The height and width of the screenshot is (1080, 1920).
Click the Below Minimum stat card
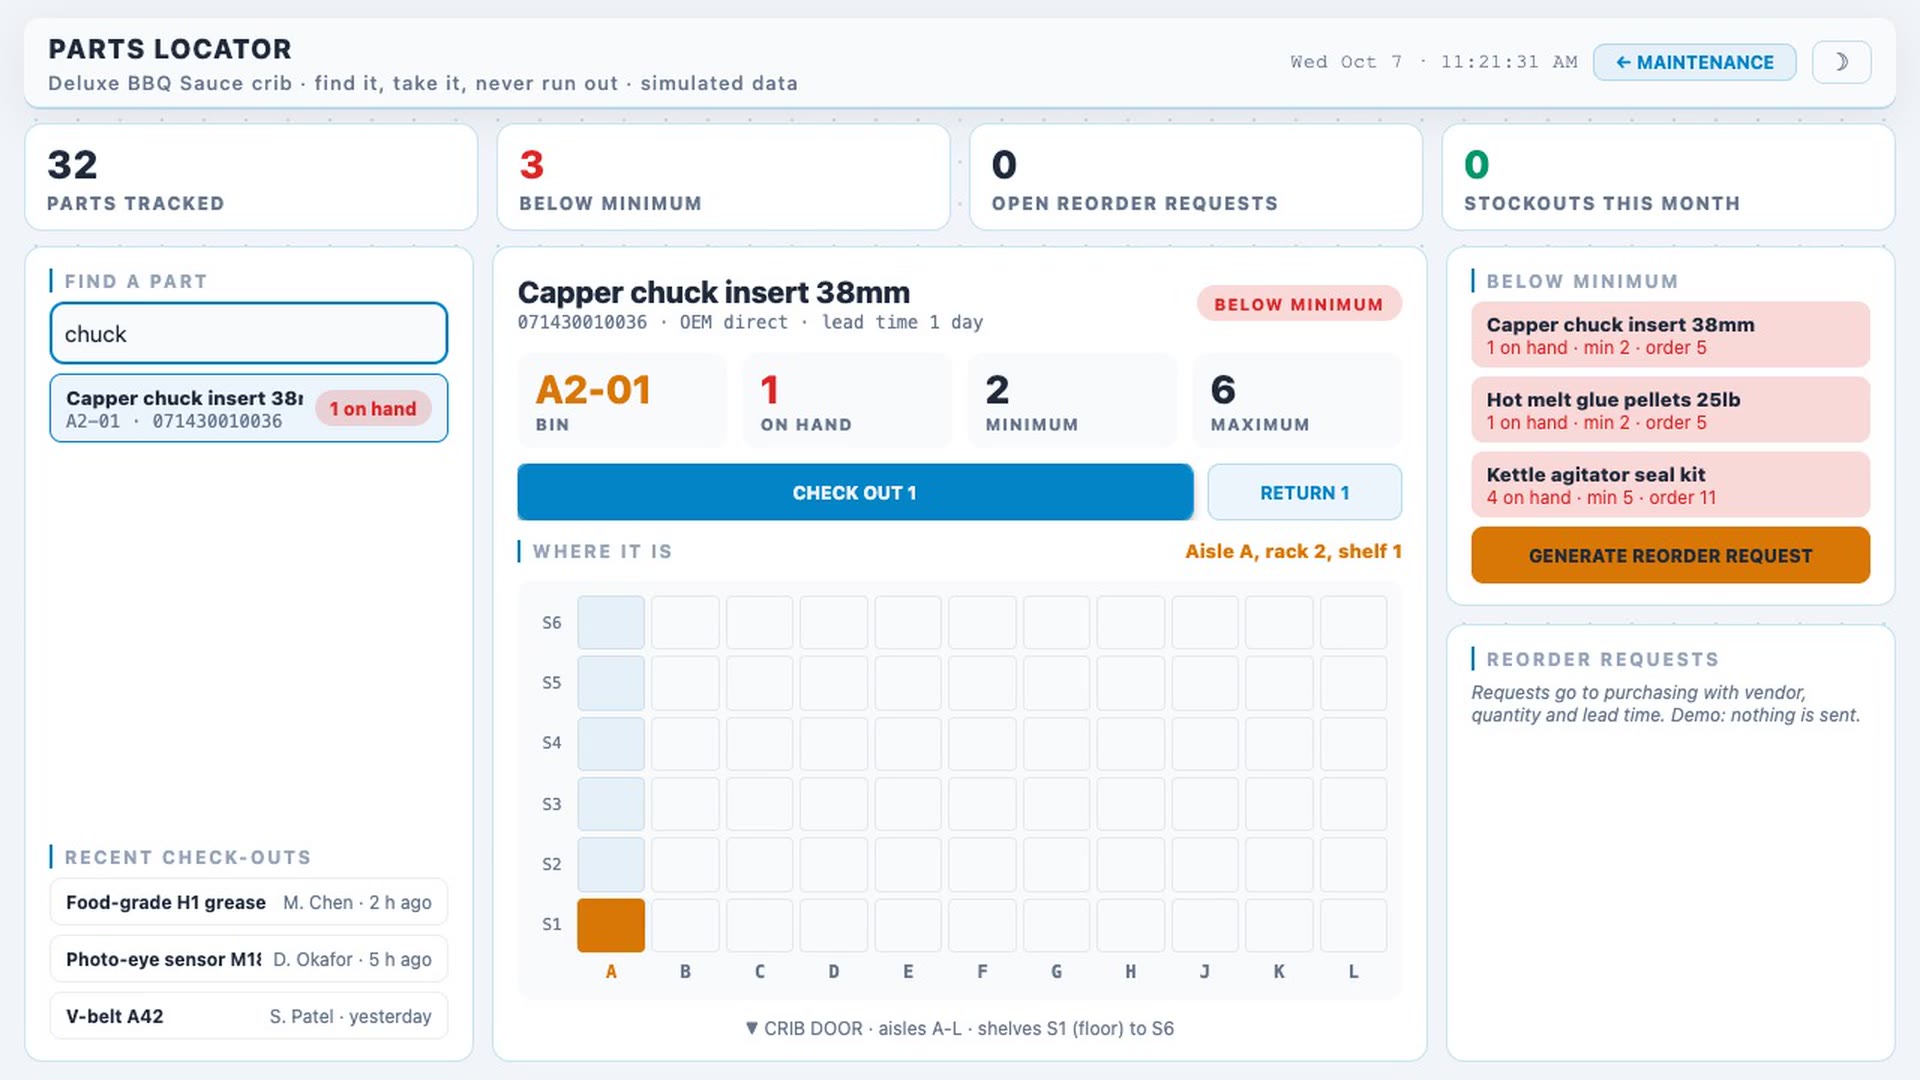[723, 177]
